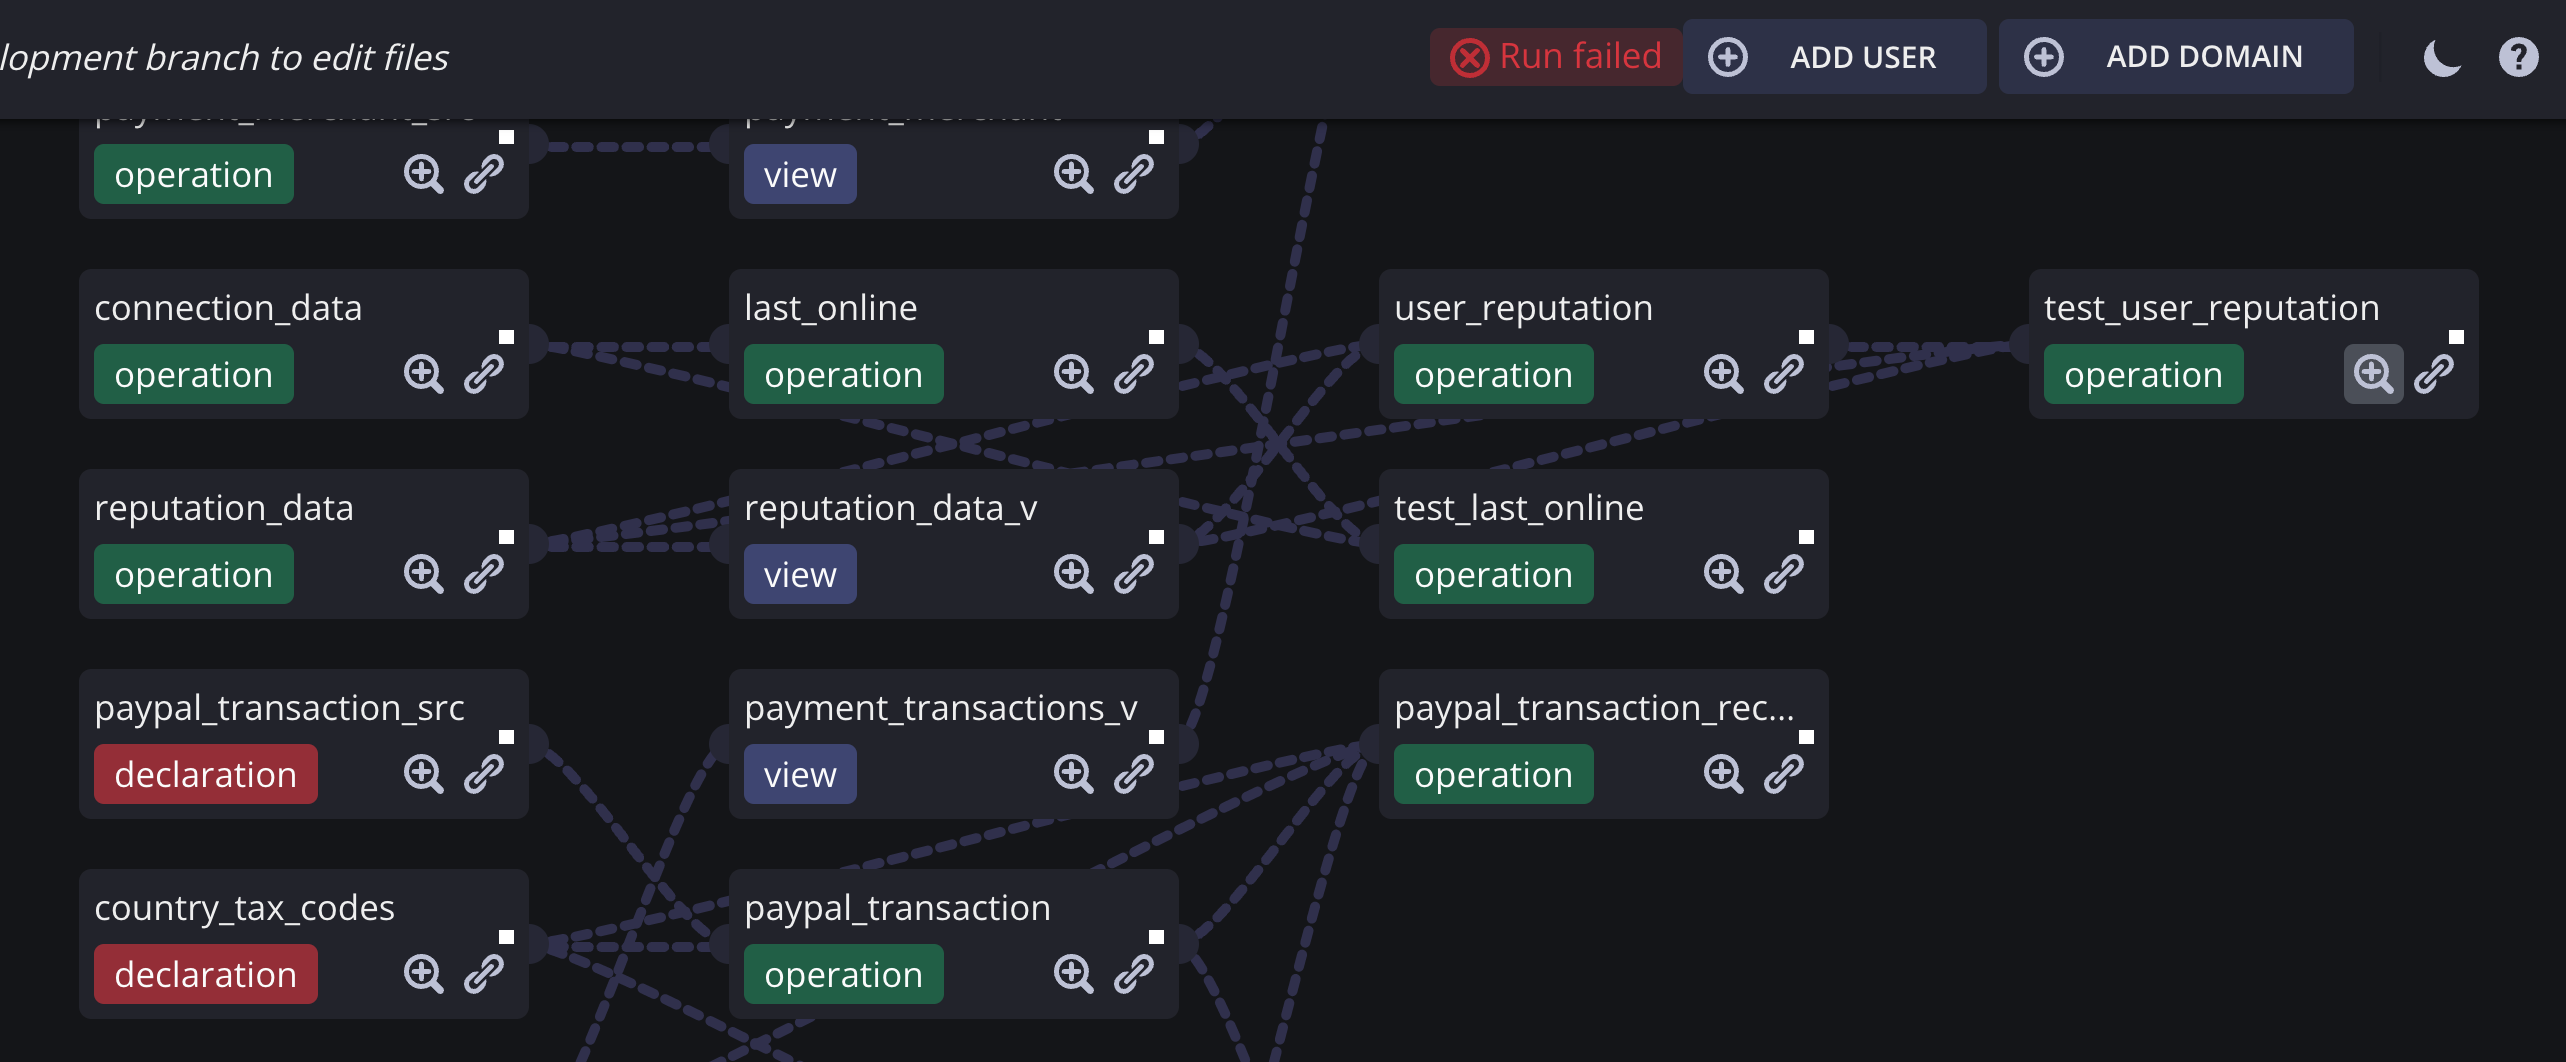Screen dimensions: 2566x1062
Task: Toggle dark mode moon icon
Action: (x=2441, y=57)
